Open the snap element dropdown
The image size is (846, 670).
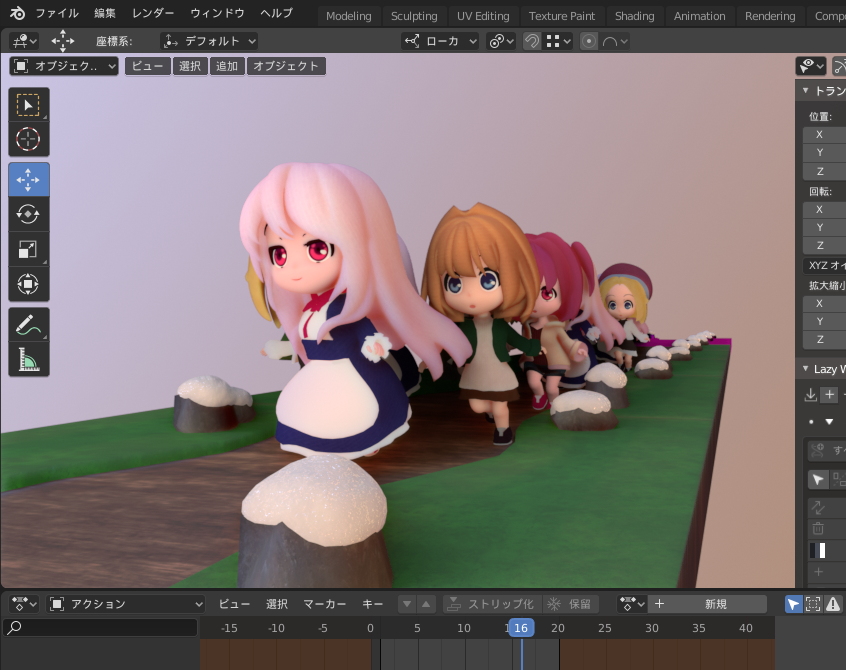click(559, 41)
